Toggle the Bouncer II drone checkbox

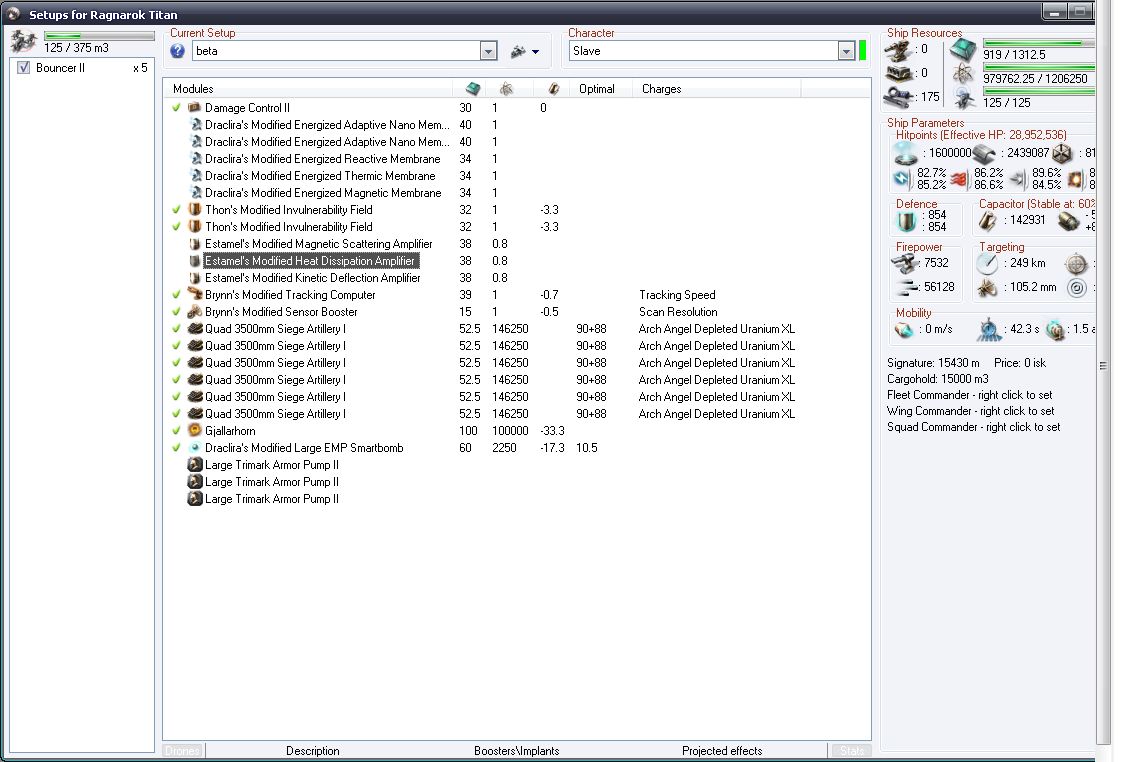click(x=23, y=68)
